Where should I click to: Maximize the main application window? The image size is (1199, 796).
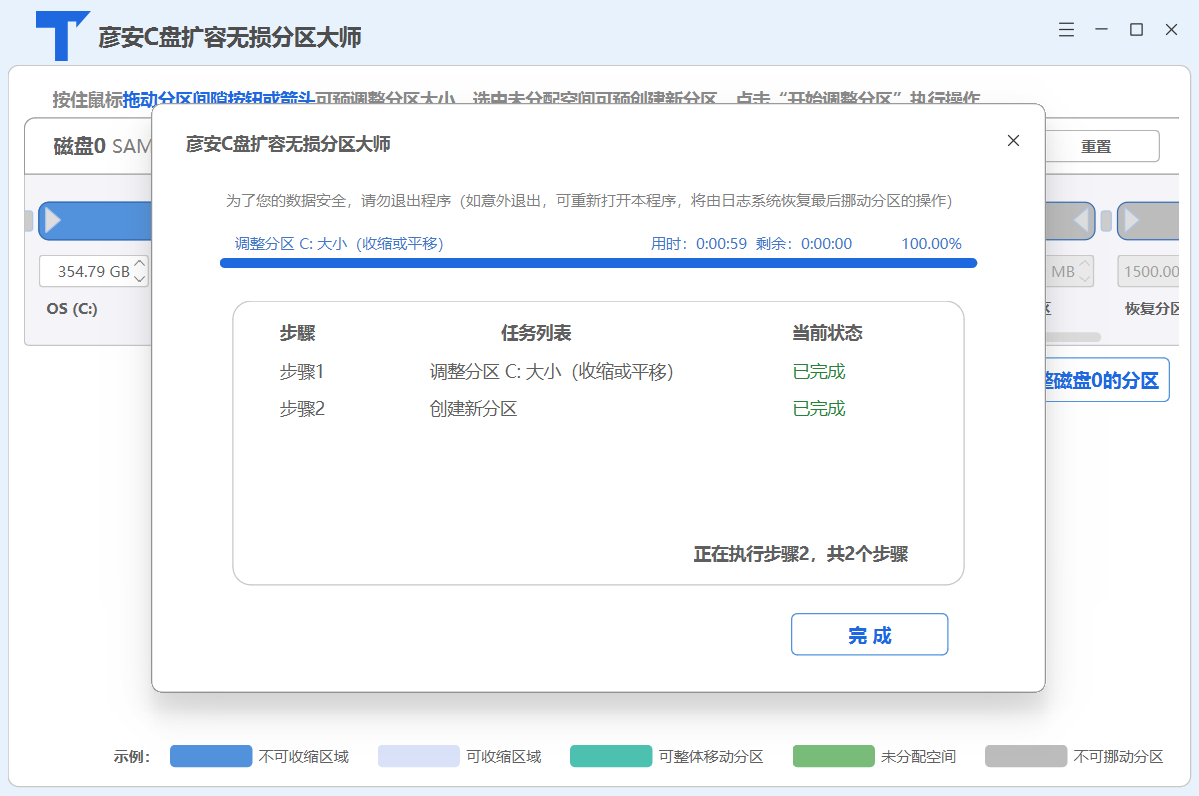tap(1136, 30)
